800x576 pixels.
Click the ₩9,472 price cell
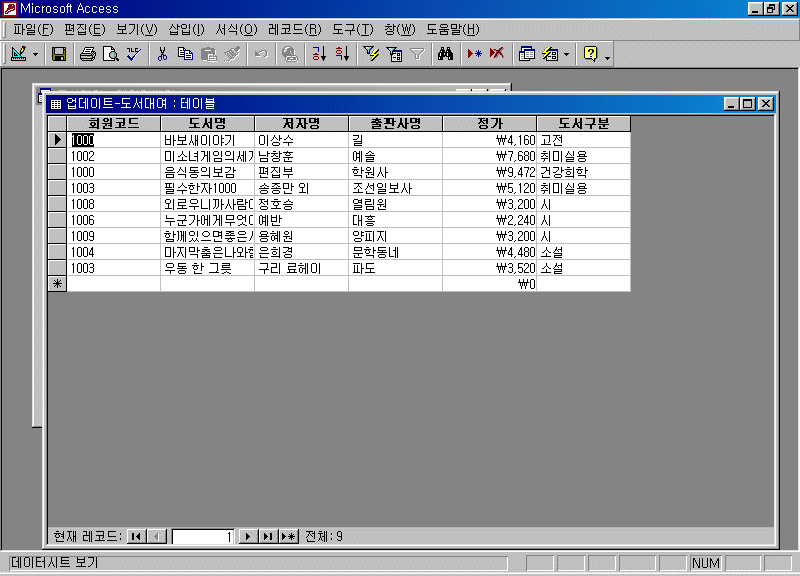click(490, 172)
